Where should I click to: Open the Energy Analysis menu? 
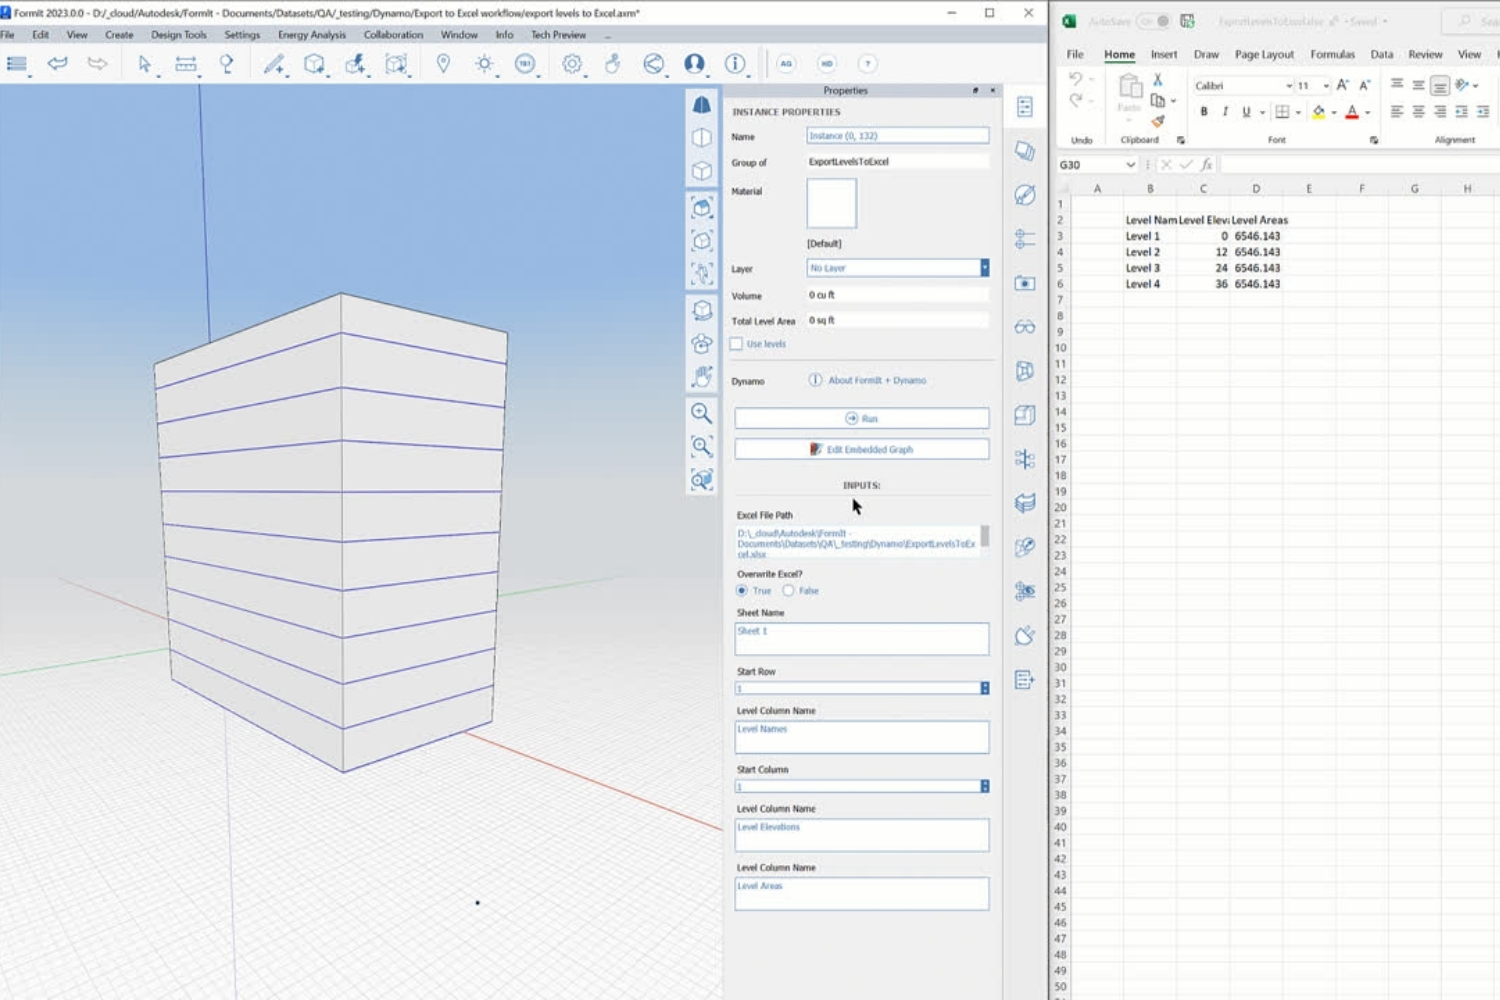pyautogui.click(x=312, y=35)
